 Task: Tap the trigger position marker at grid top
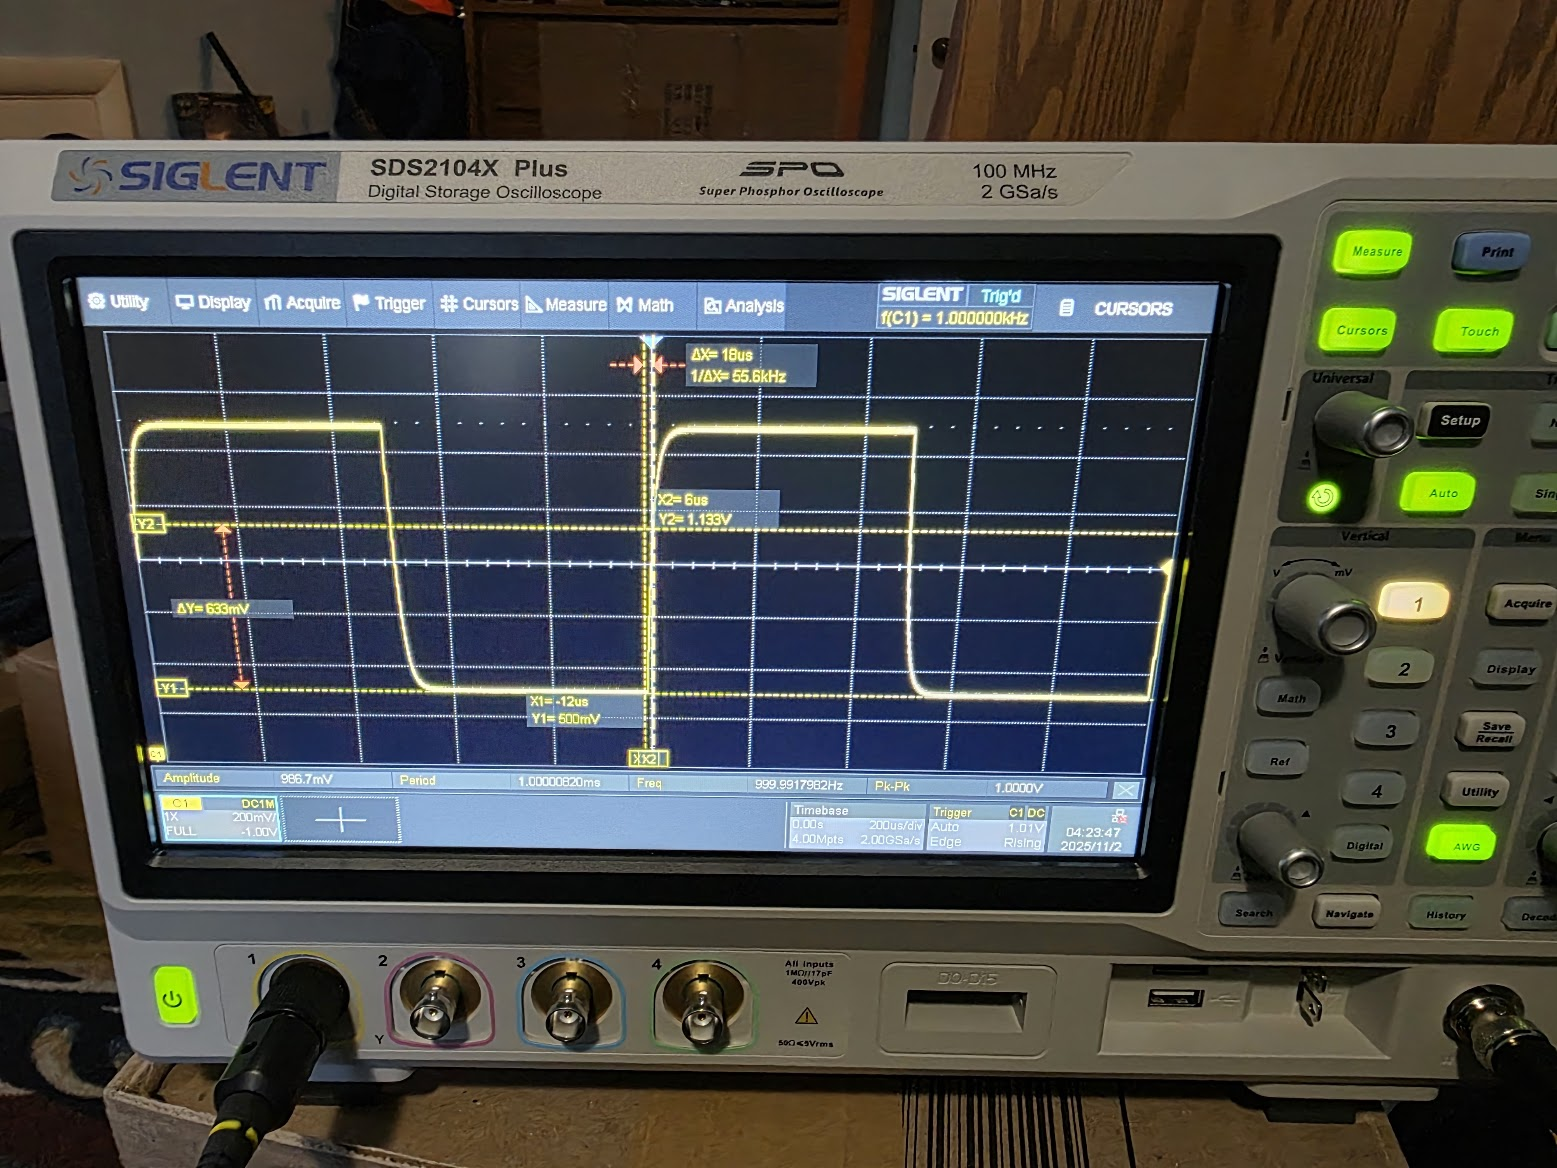[652, 342]
